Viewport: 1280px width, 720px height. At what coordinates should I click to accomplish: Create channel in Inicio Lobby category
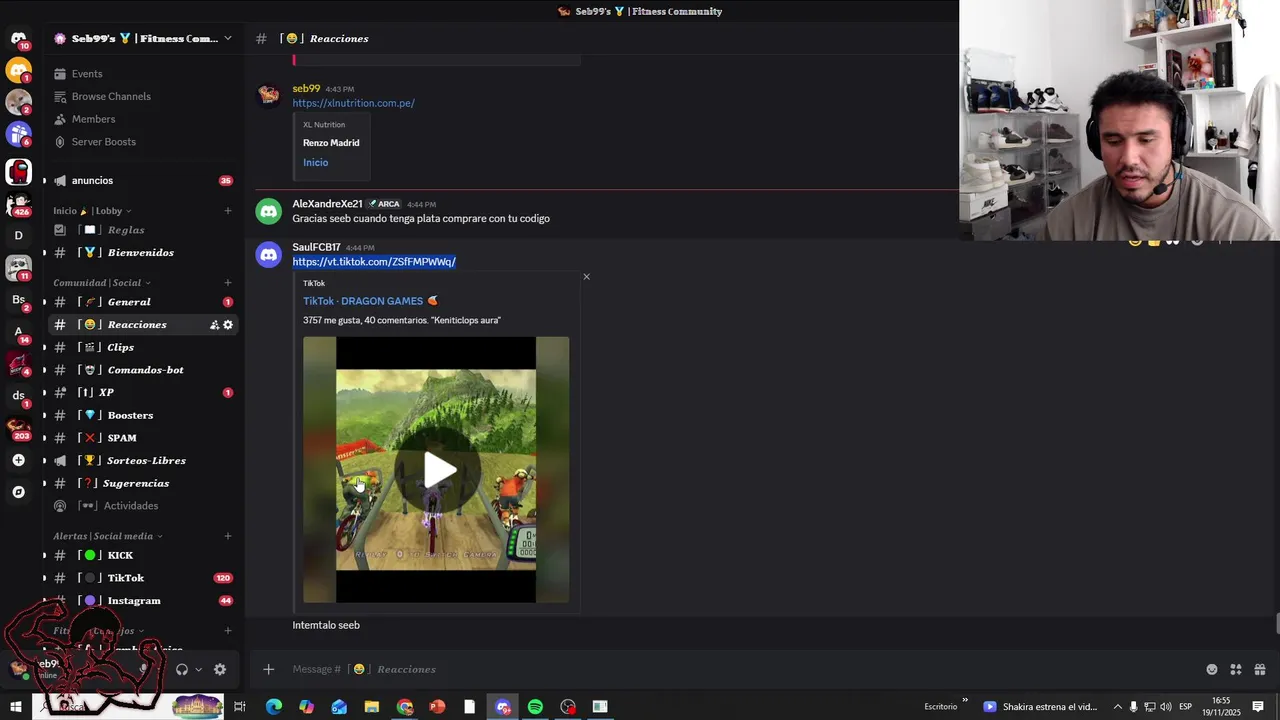[x=228, y=211]
